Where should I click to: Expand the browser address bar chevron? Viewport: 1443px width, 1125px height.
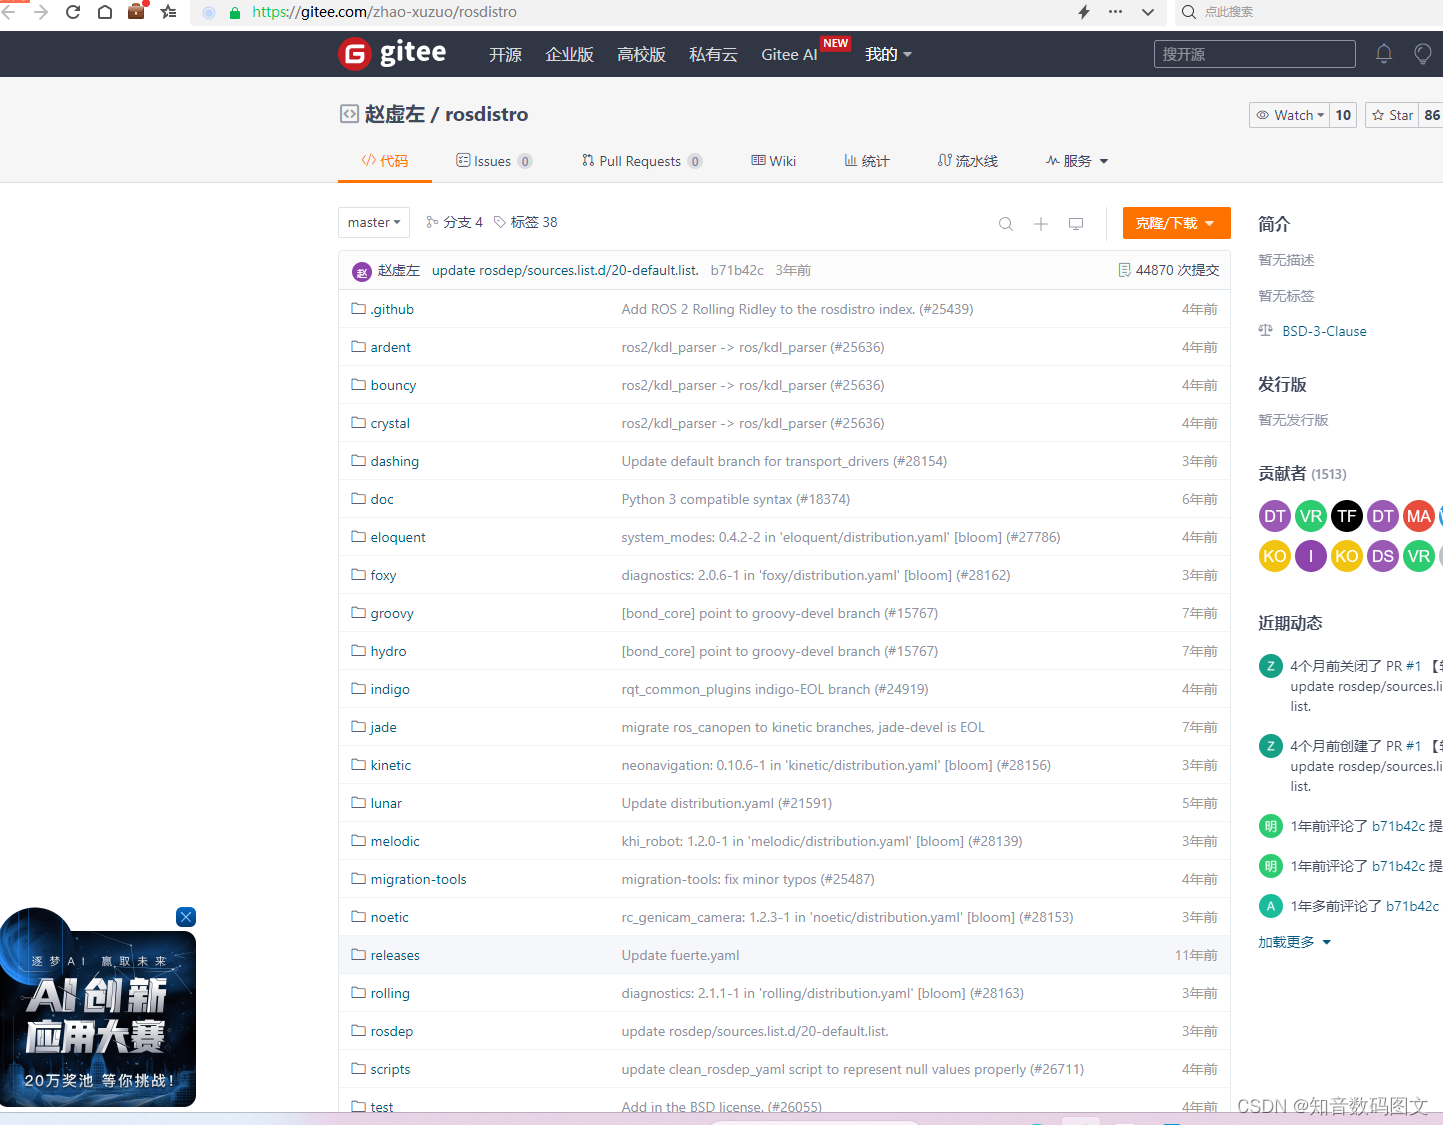1148,12
